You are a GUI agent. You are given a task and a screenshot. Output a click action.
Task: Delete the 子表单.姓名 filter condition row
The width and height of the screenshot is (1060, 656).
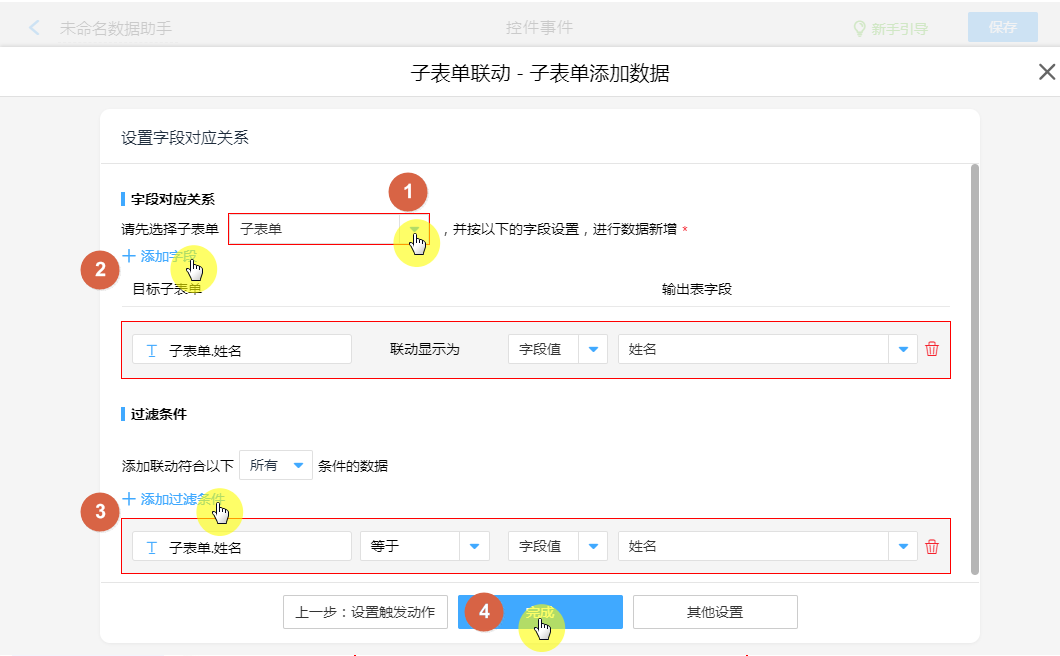[932, 546]
